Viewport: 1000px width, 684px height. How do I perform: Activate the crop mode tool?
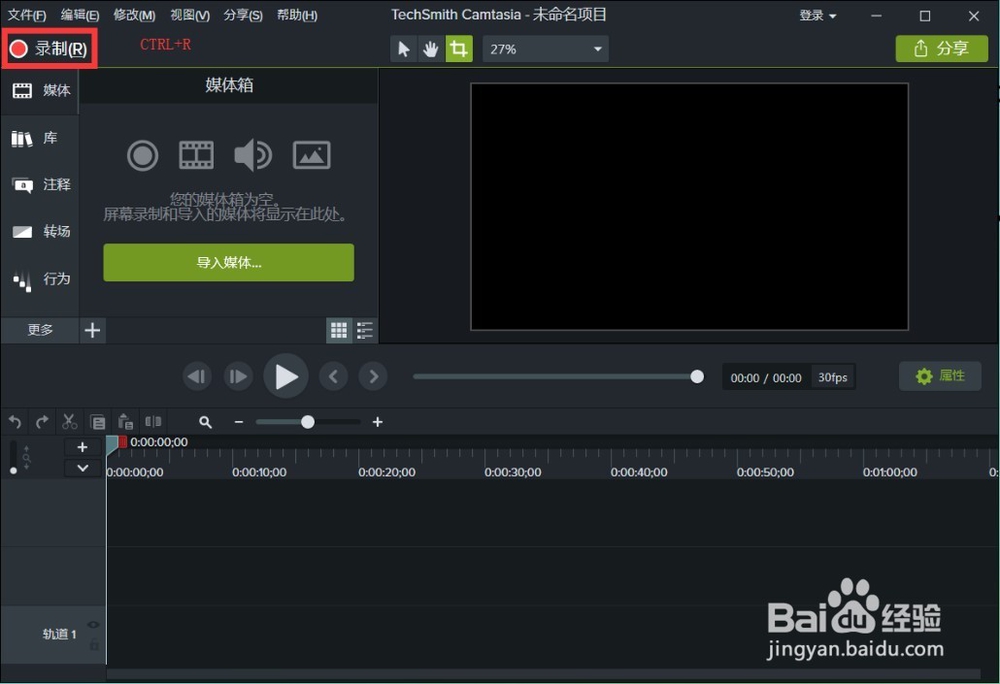click(x=459, y=49)
